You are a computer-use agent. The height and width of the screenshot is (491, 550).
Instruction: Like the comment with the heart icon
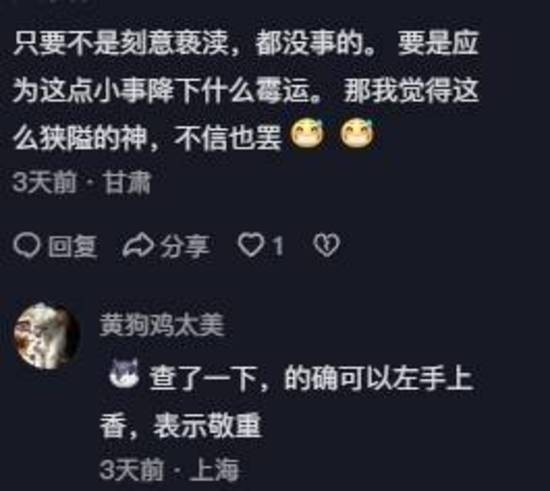click(250, 245)
